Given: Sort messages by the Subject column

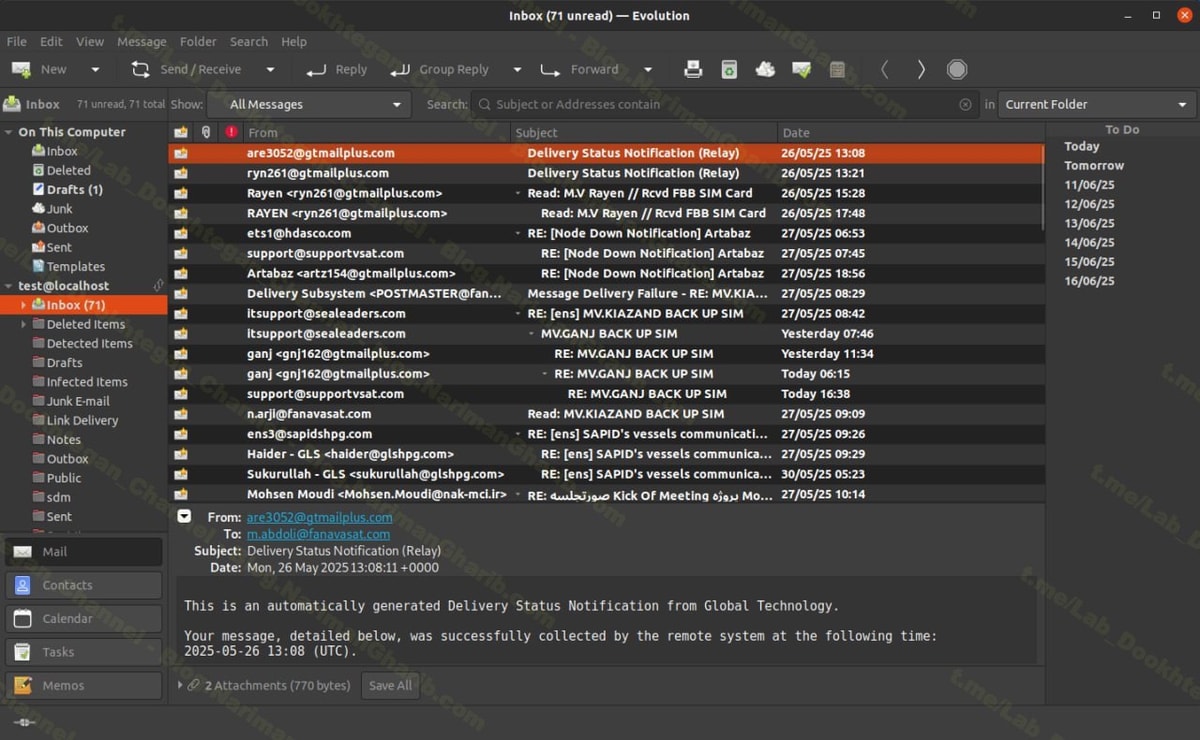Looking at the screenshot, I should point(644,132).
